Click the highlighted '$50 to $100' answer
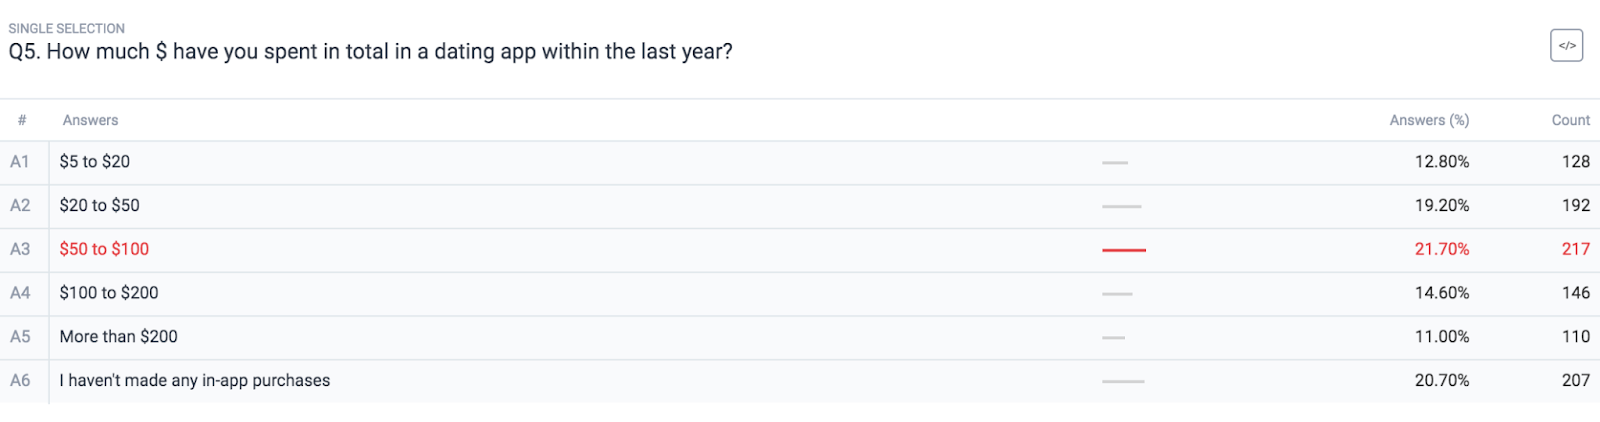Viewport: 1600px width, 422px height. (x=104, y=249)
